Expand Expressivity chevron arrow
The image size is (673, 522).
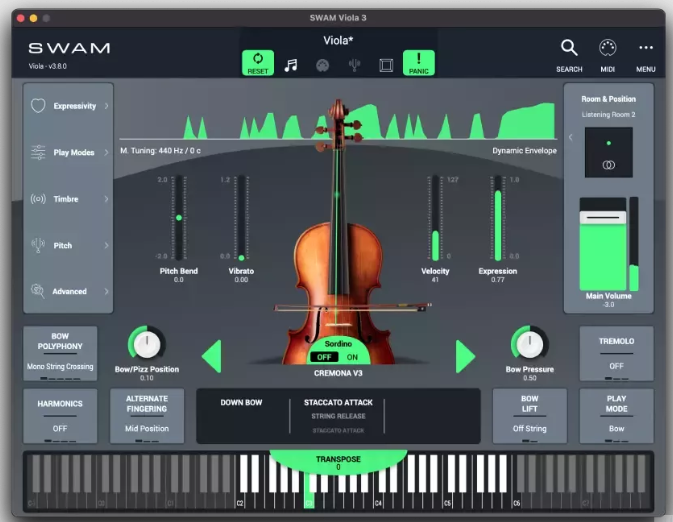[x=106, y=106]
